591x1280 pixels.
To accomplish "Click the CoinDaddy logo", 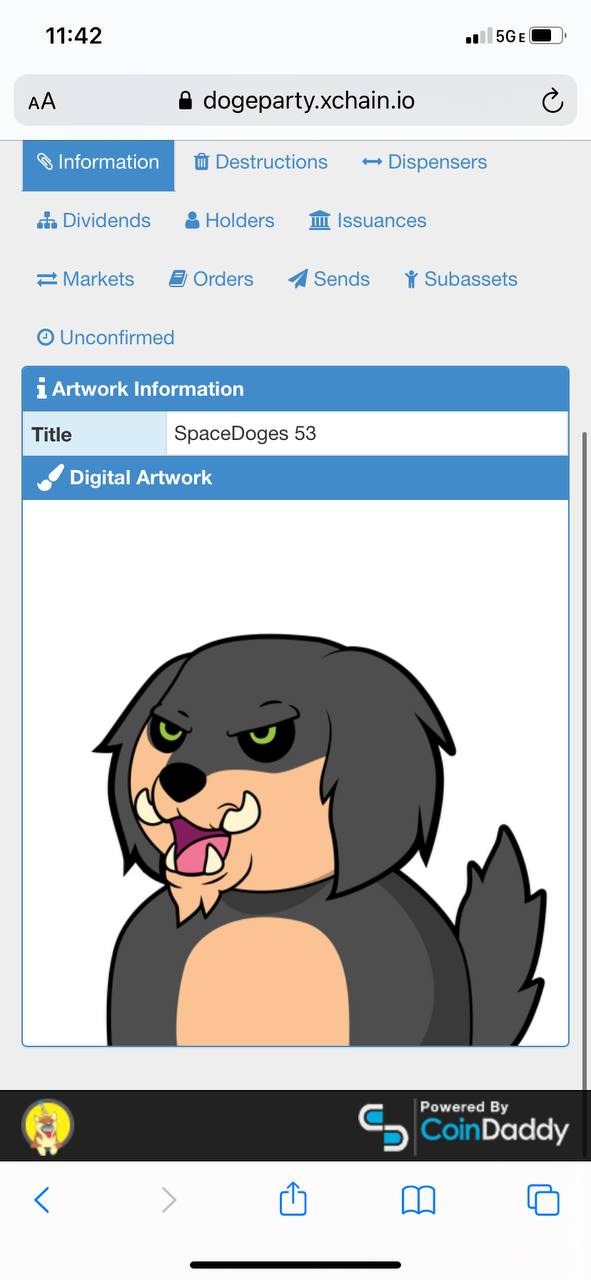I will (x=464, y=1126).
